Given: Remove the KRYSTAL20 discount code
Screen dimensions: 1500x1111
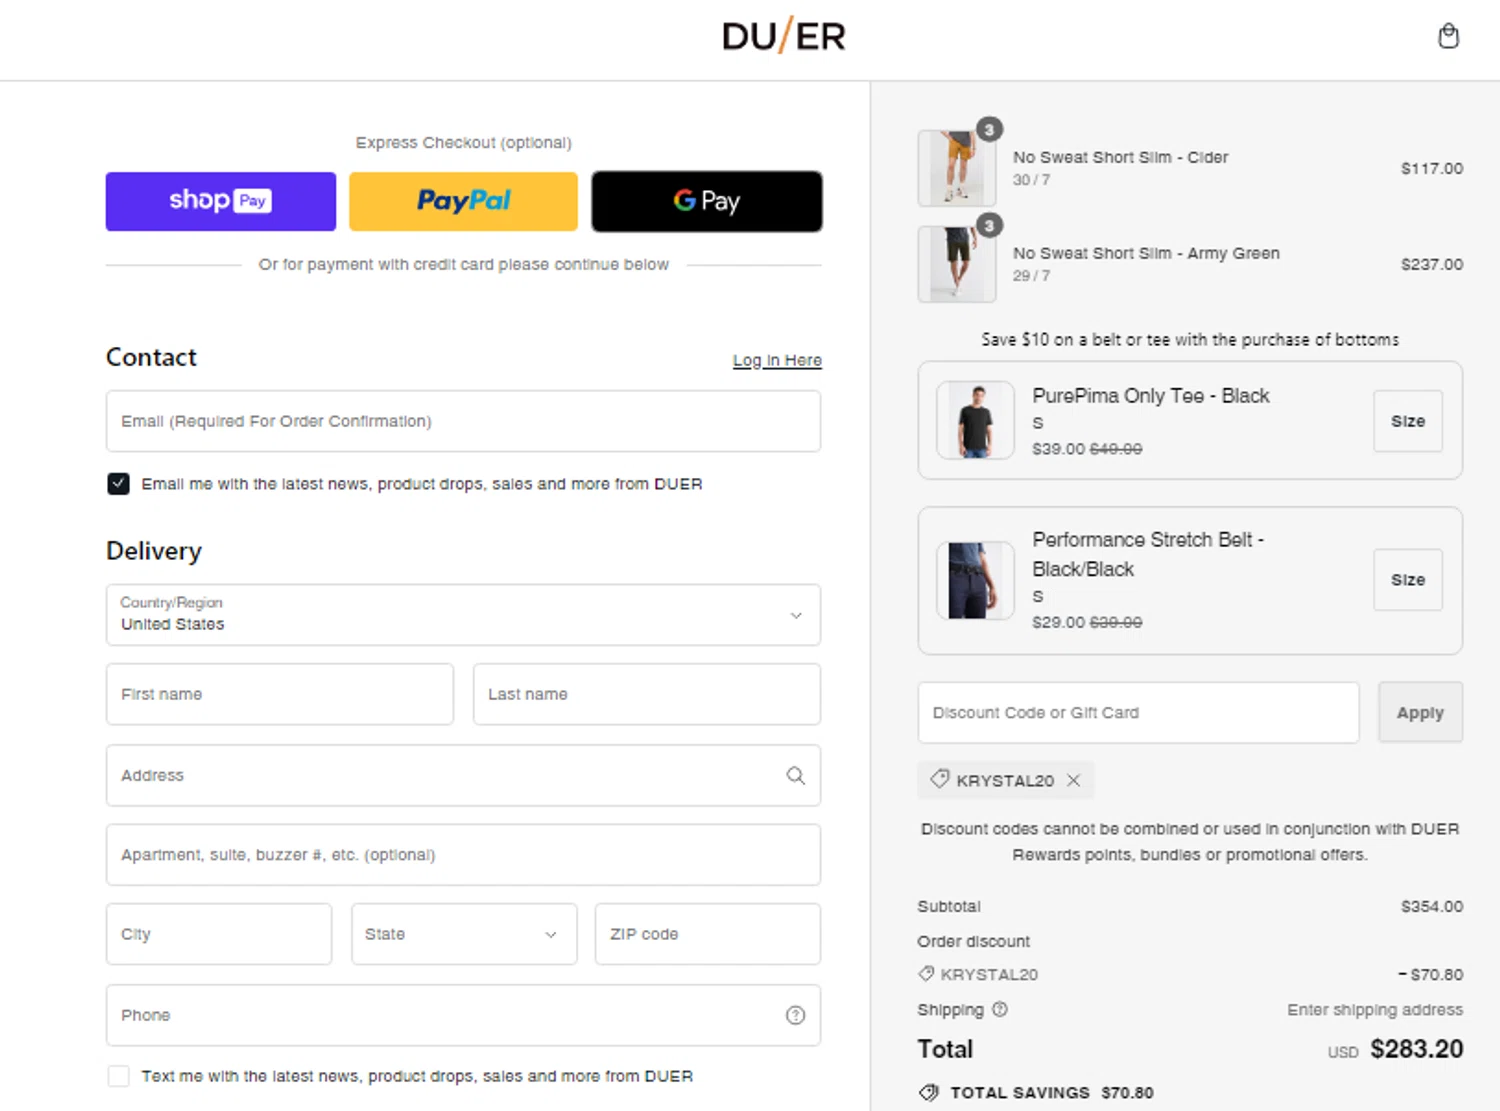Looking at the screenshot, I should [x=1073, y=780].
